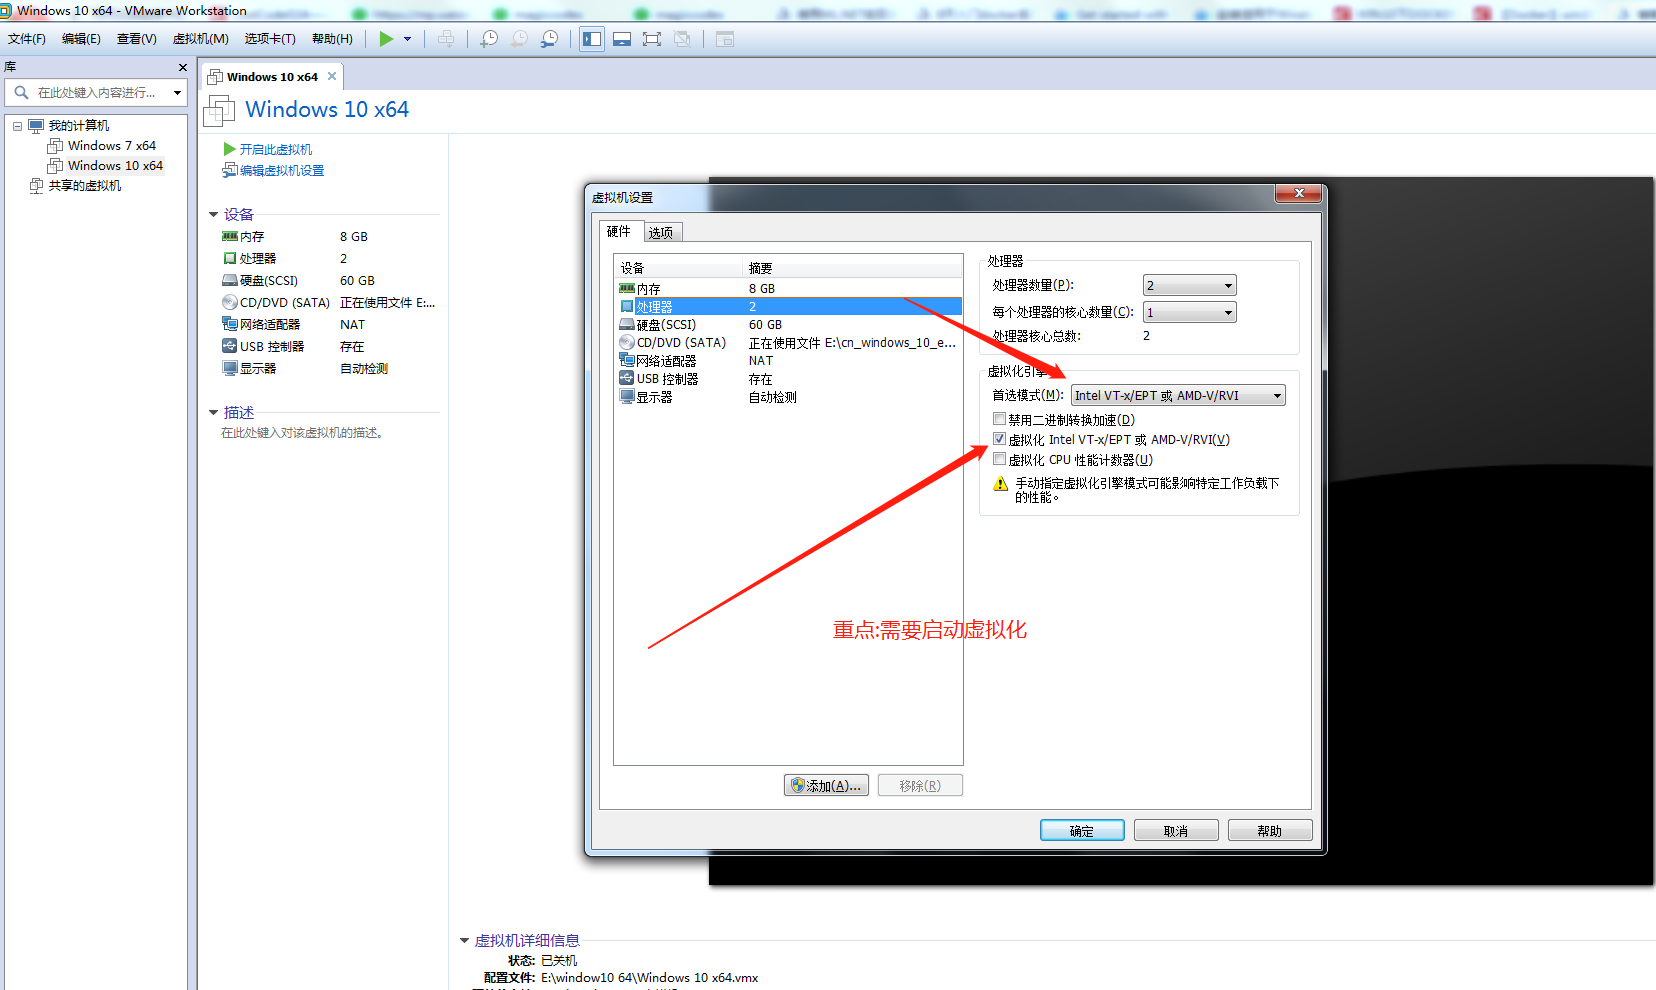This screenshot has width=1656, height=990.
Task: Switch to 选项 tab in settings dialog
Action: 661,233
